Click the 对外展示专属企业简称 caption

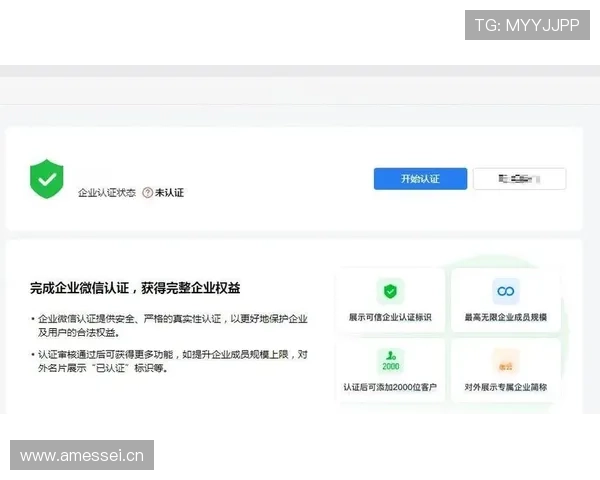coord(505,387)
